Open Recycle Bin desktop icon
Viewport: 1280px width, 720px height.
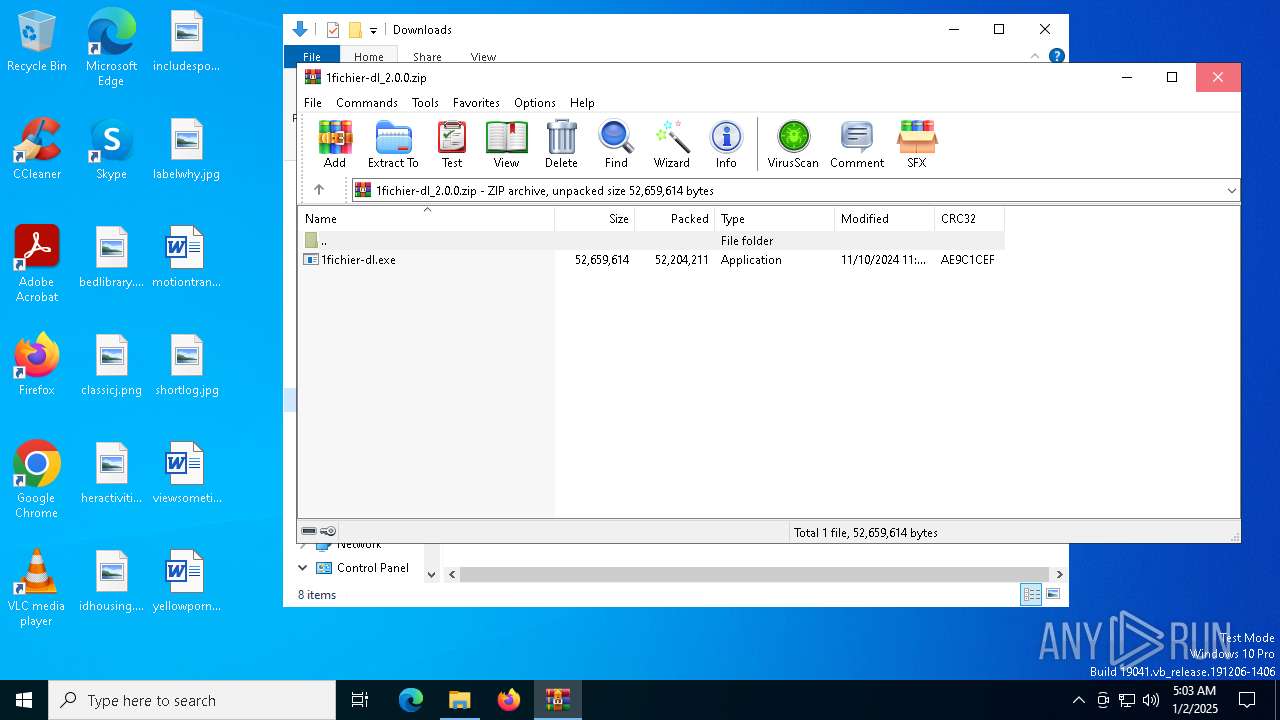coord(37,41)
